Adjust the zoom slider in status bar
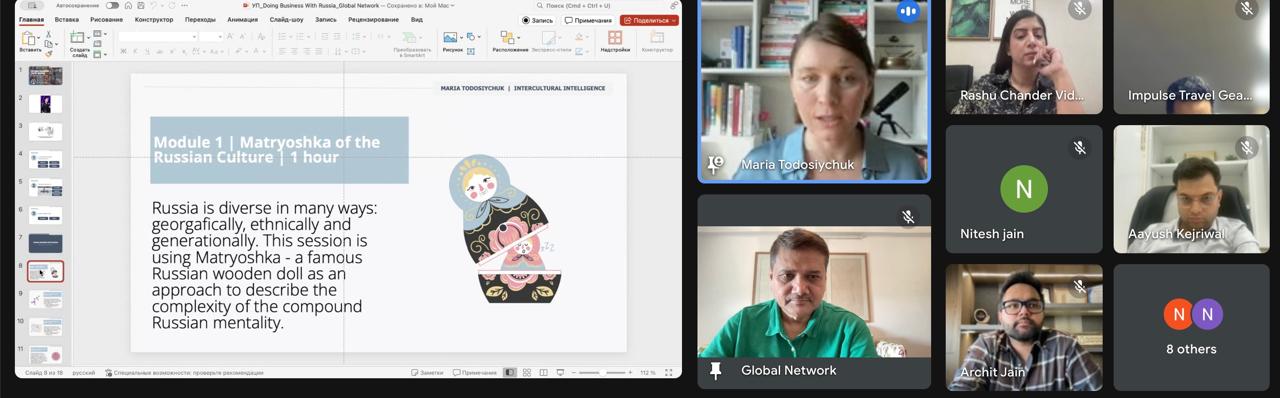1280x398 pixels. pyautogui.click(x=603, y=373)
